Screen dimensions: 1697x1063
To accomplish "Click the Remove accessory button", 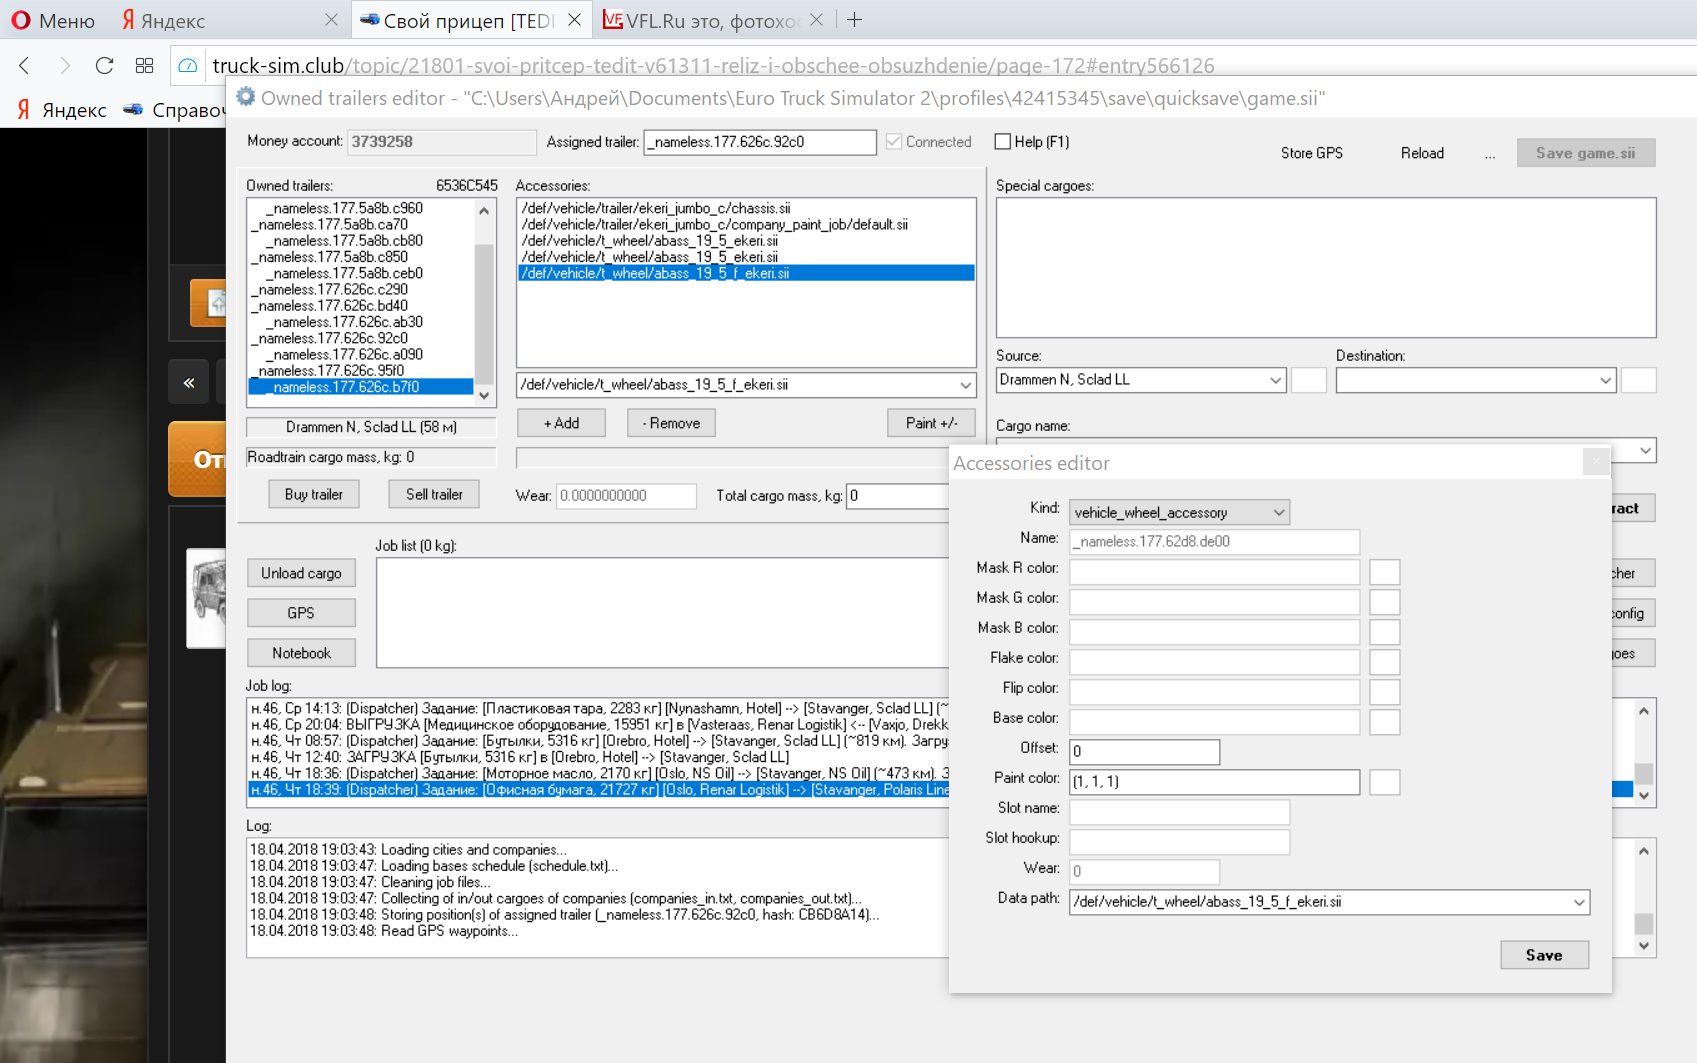I will tap(671, 423).
